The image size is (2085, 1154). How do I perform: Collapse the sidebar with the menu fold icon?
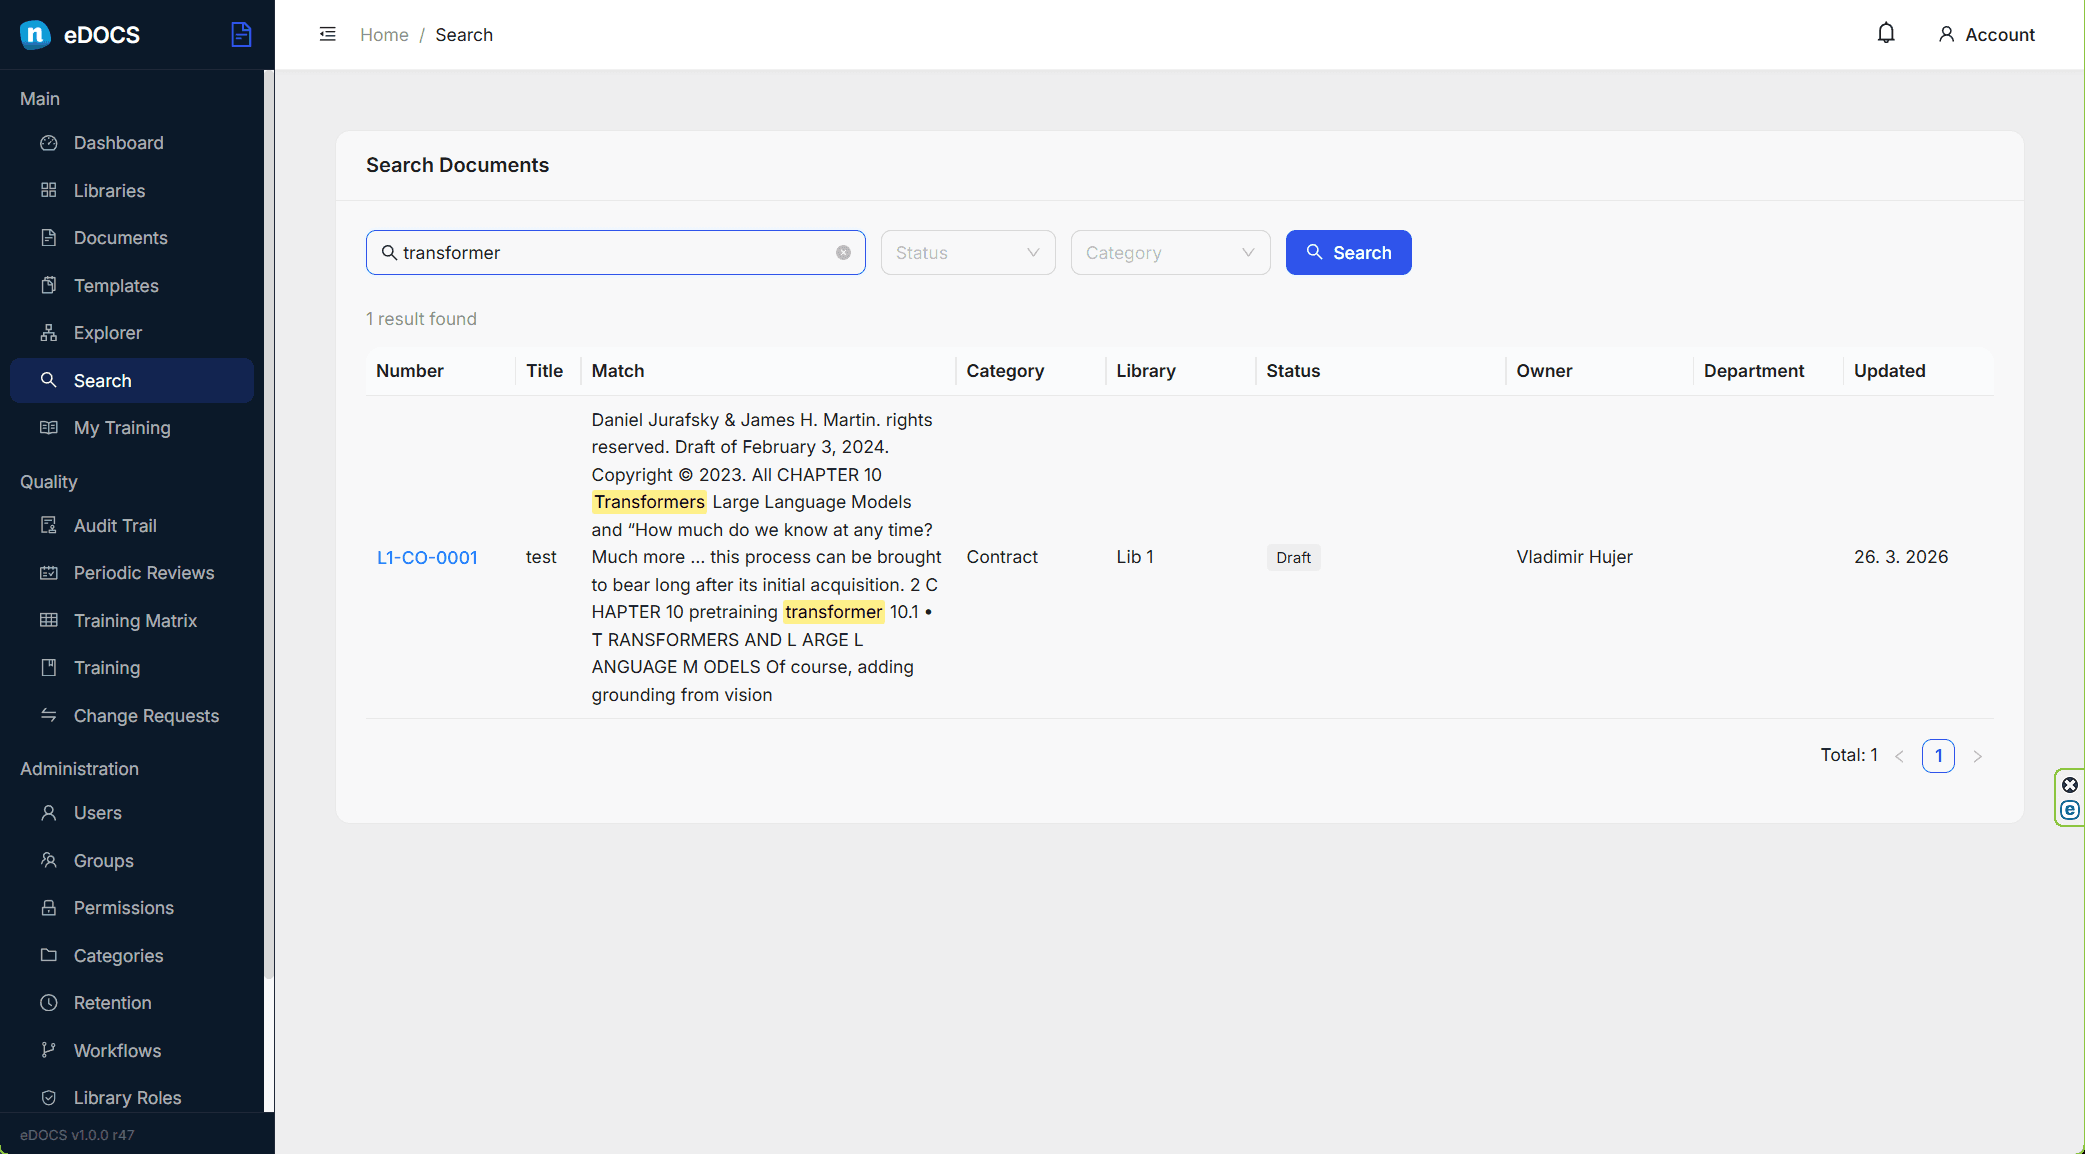pos(327,34)
